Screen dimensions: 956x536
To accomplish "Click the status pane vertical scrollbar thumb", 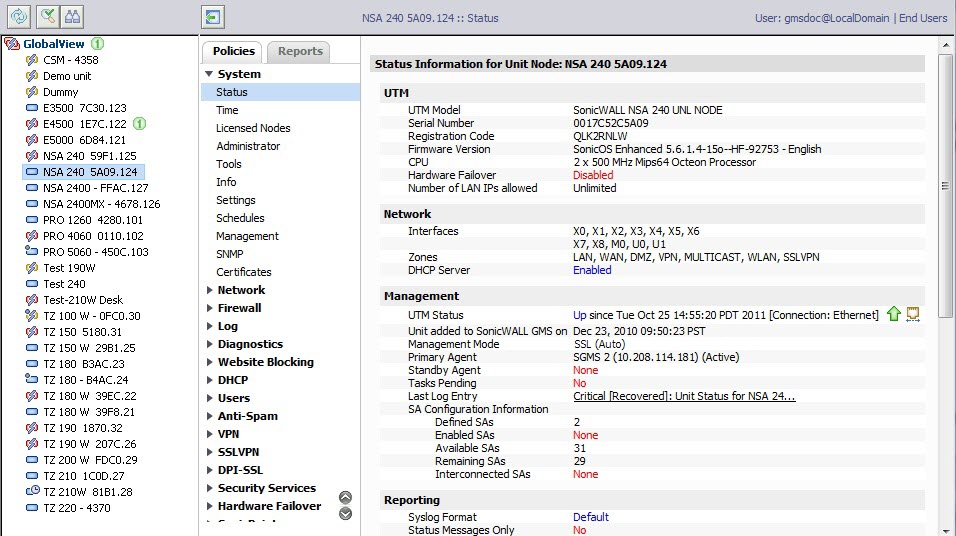I will [x=945, y=186].
